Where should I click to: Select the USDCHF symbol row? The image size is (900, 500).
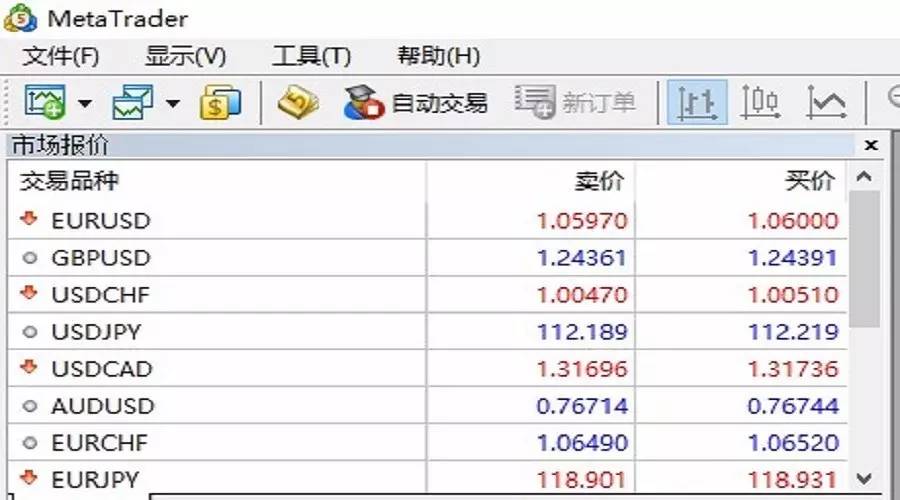(x=428, y=294)
